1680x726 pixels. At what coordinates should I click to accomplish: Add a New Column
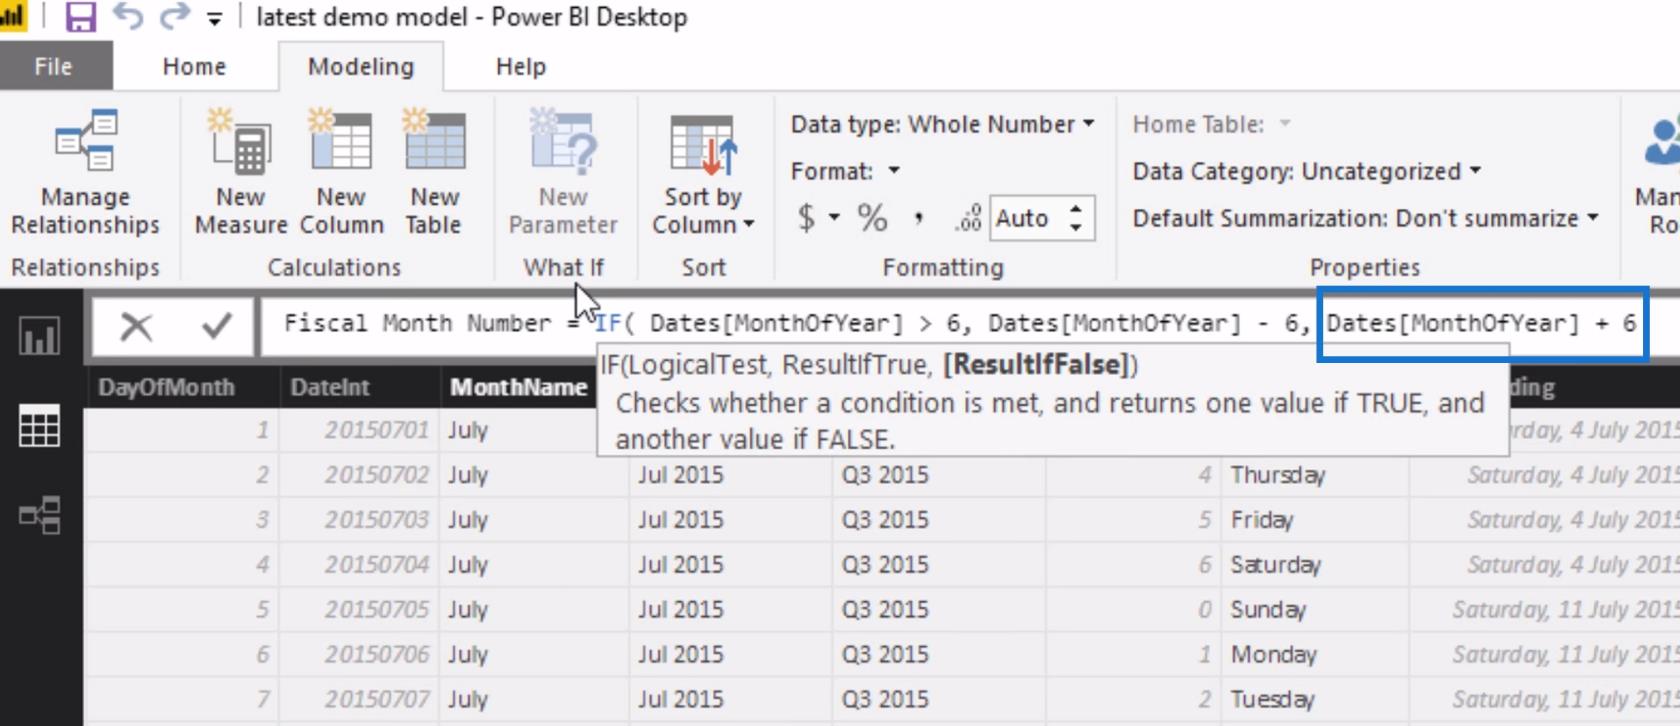[x=341, y=172]
